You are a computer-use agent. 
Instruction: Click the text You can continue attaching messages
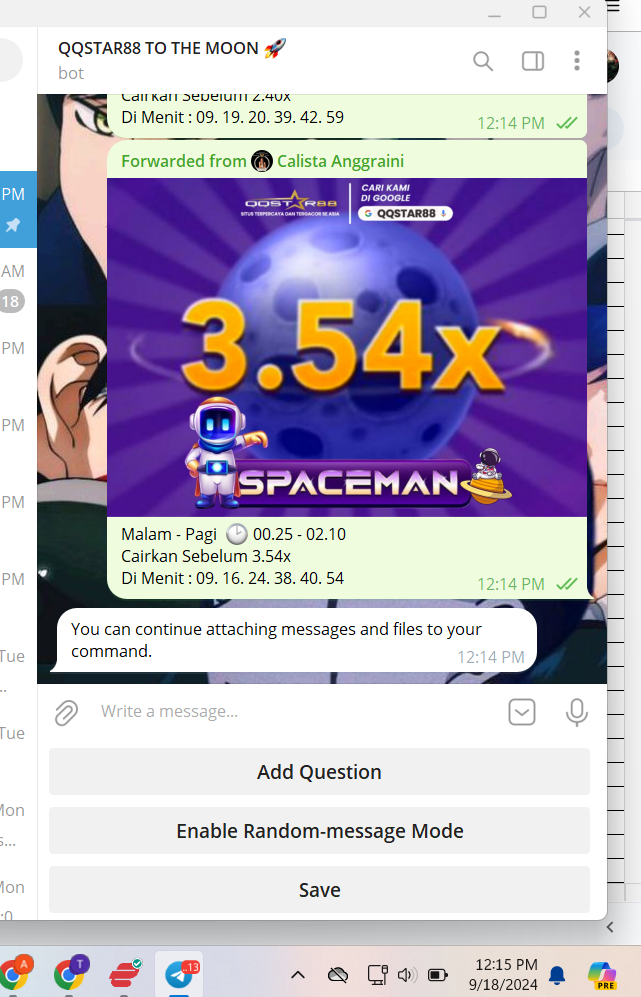(x=277, y=640)
